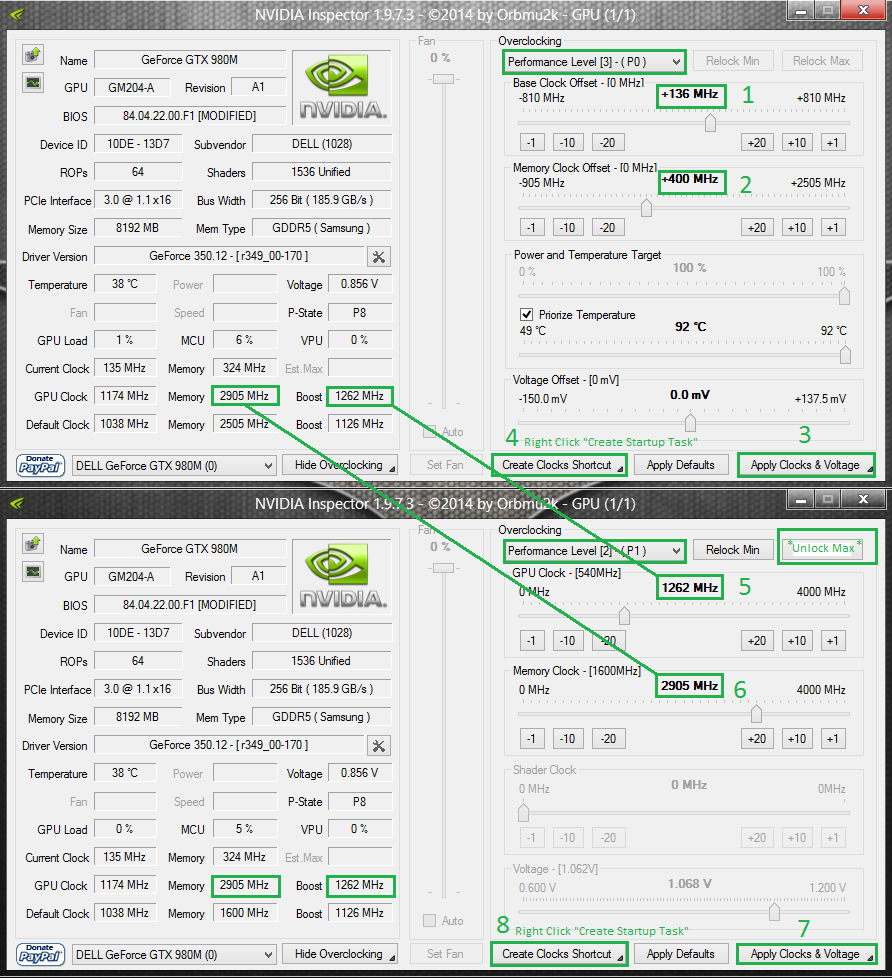Image resolution: width=892 pixels, height=978 pixels.
Task: Click driver profile tool icon in top window
Action: pyautogui.click(x=379, y=257)
